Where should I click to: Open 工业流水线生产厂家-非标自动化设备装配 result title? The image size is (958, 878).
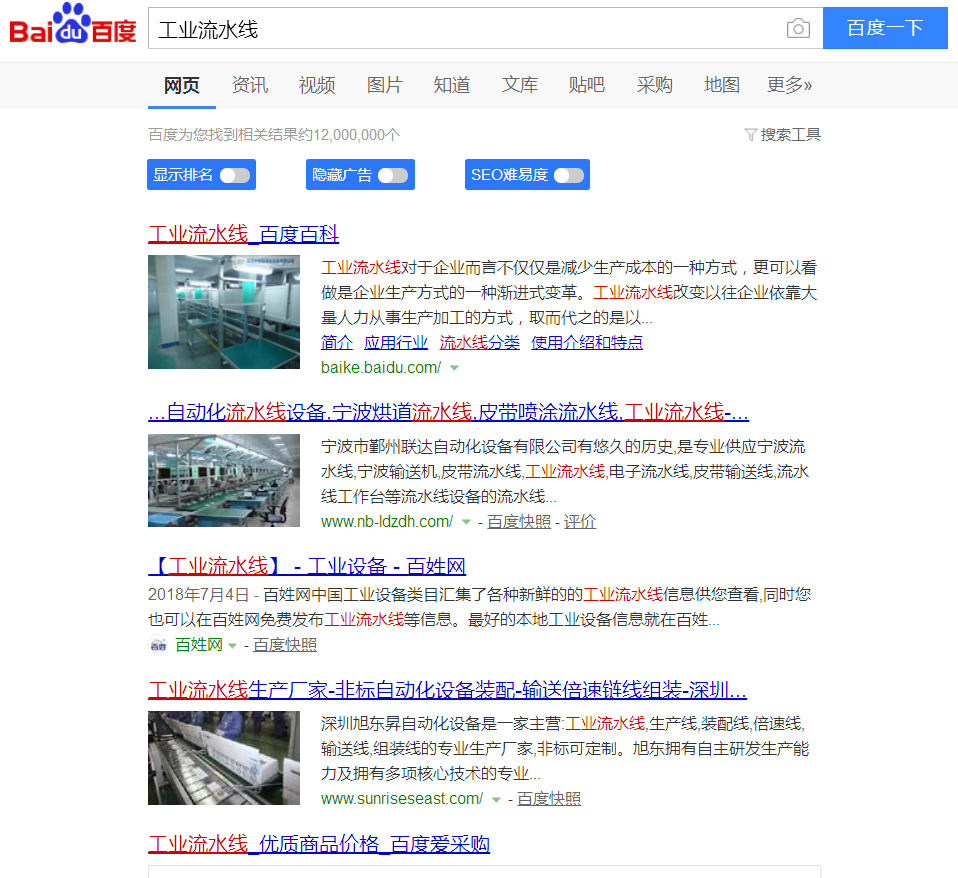447,690
